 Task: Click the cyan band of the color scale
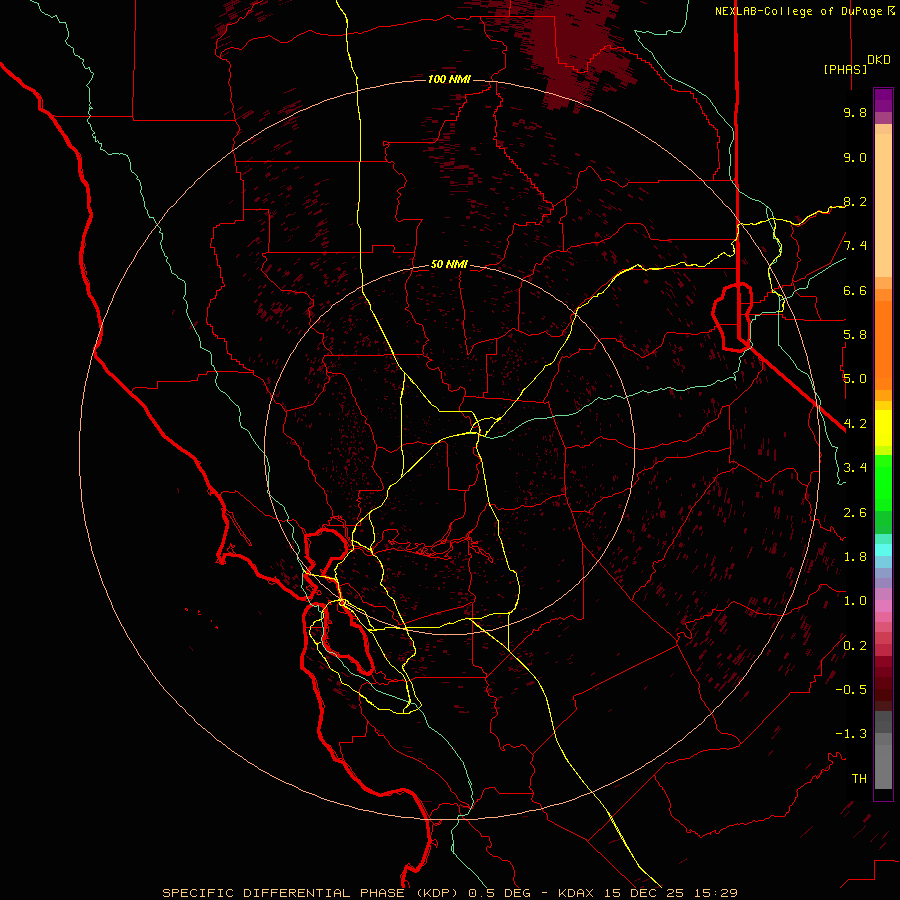click(x=883, y=549)
